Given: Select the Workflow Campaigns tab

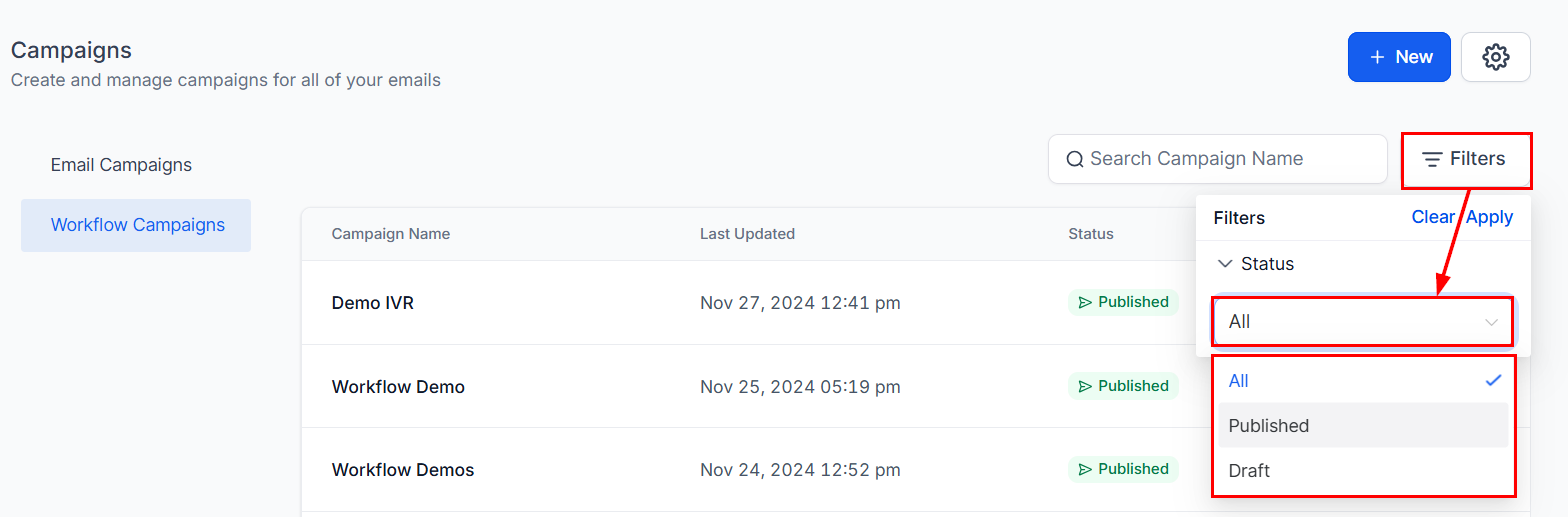Looking at the screenshot, I should (137, 225).
